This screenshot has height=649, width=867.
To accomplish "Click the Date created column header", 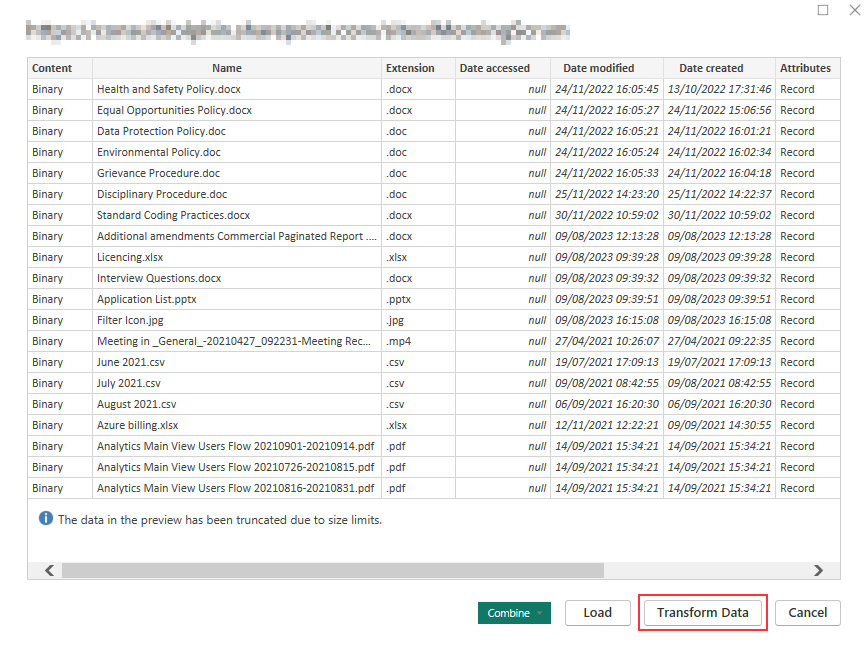I will pos(711,68).
